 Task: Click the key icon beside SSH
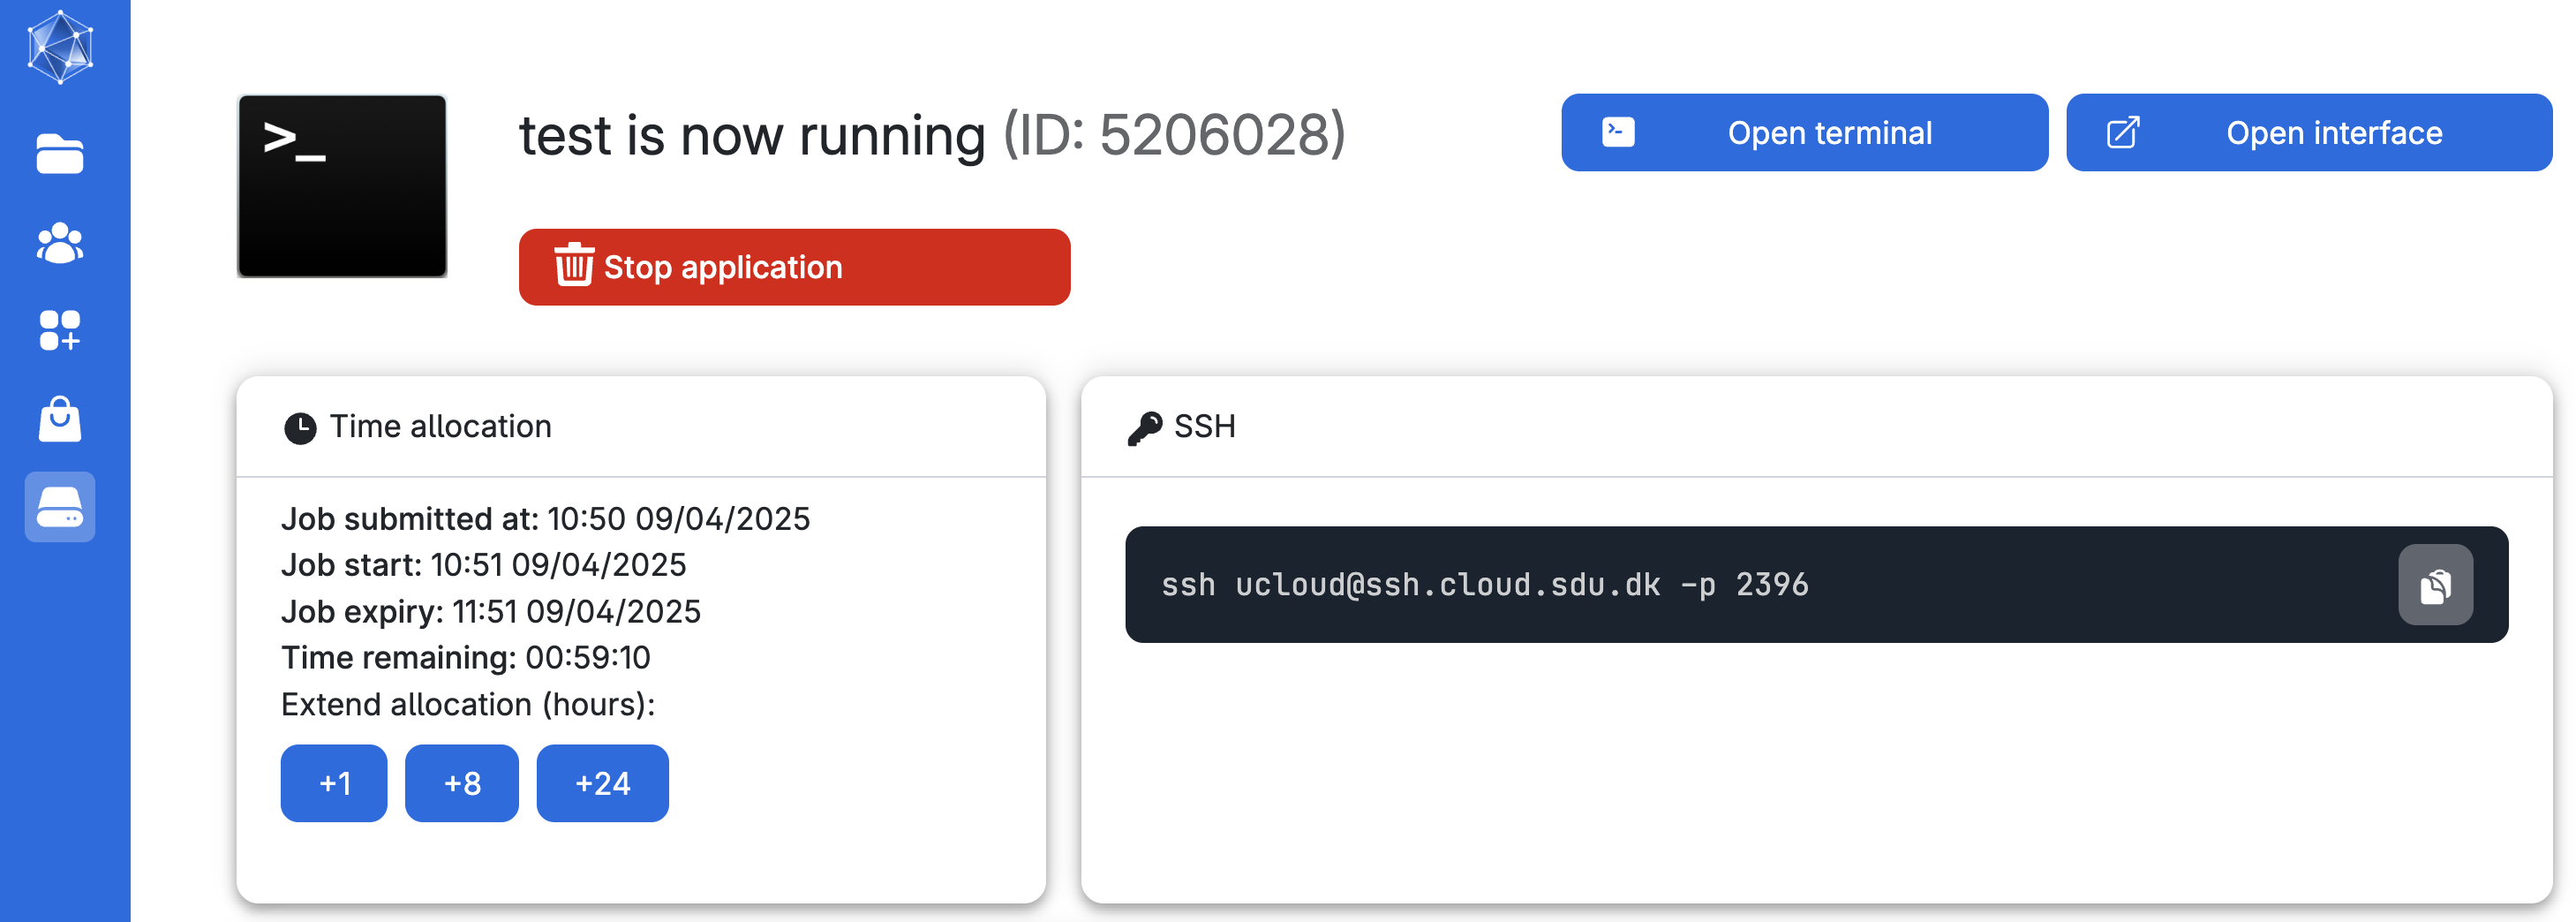click(1145, 428)
